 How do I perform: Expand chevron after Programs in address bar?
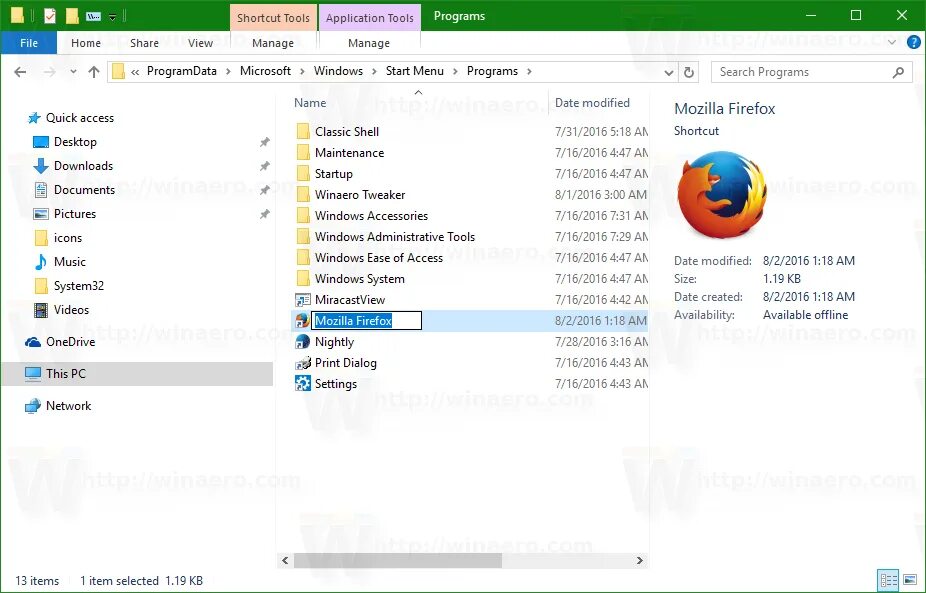(x=529, y=71)
